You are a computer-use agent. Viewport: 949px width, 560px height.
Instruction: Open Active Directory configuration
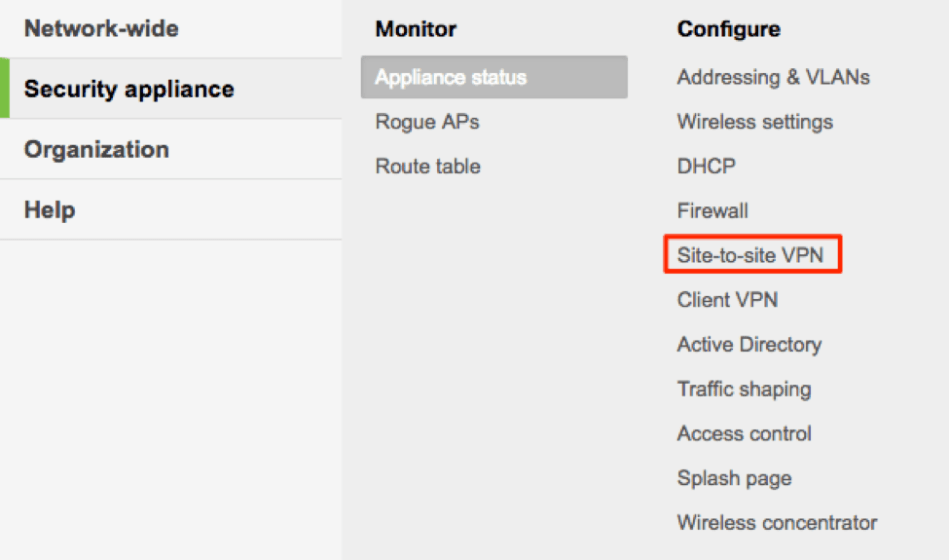(749, 344)
